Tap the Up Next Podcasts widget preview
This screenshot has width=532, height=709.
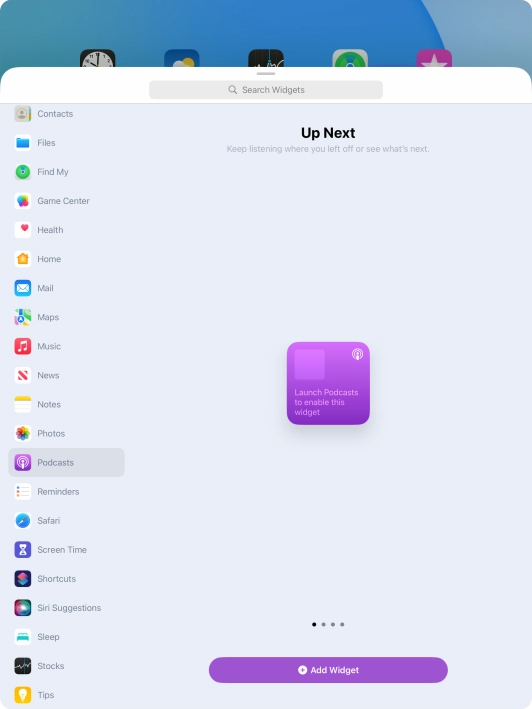pos(328,383)
